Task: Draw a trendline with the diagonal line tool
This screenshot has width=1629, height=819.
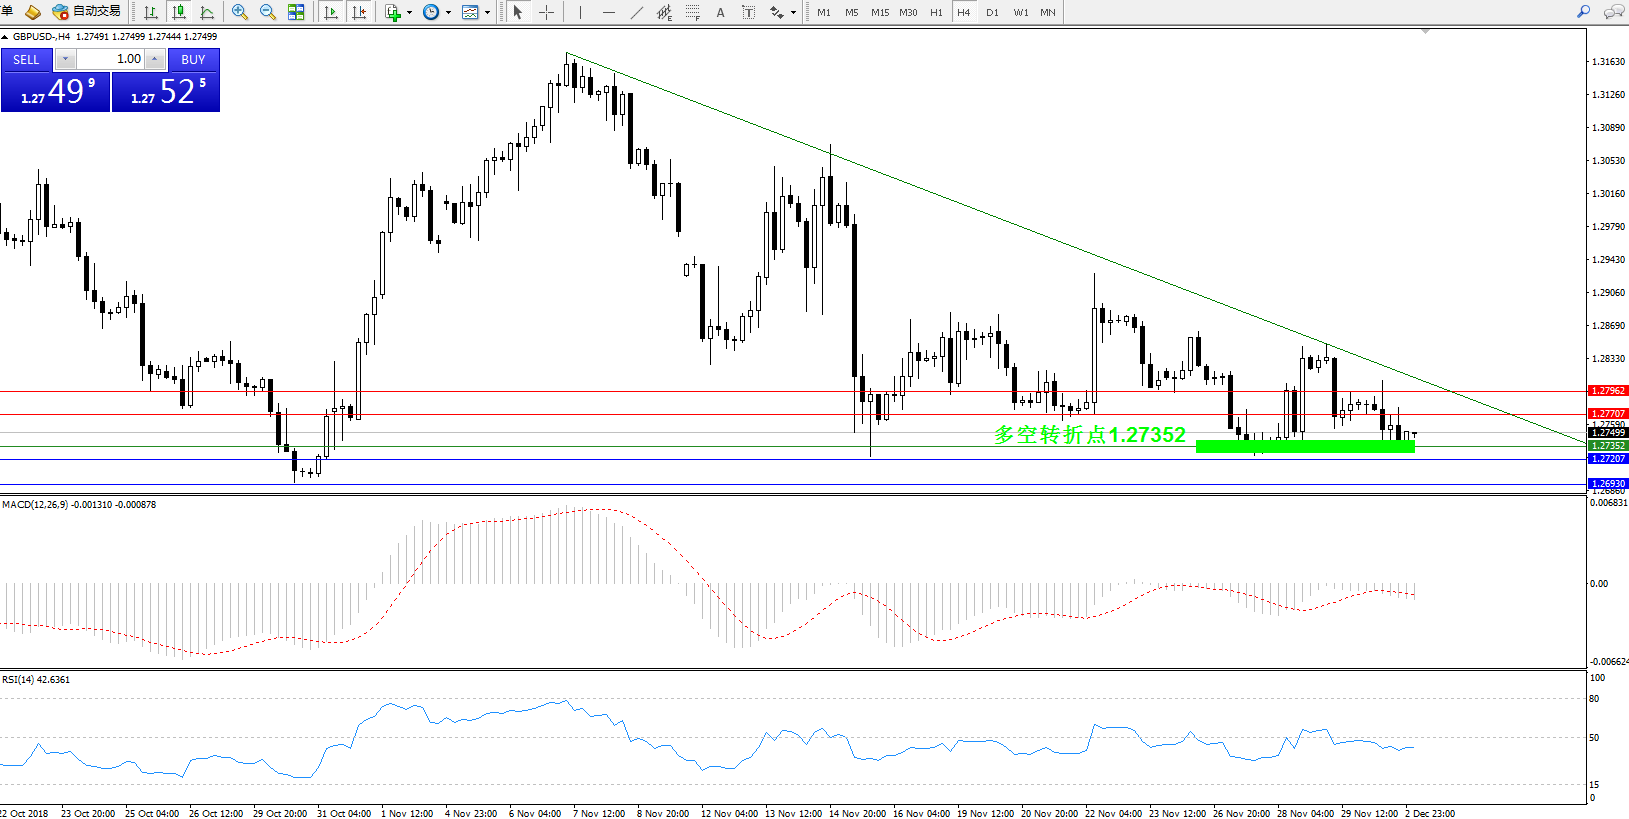Action: pyautogui.click(x=637, y=12)
